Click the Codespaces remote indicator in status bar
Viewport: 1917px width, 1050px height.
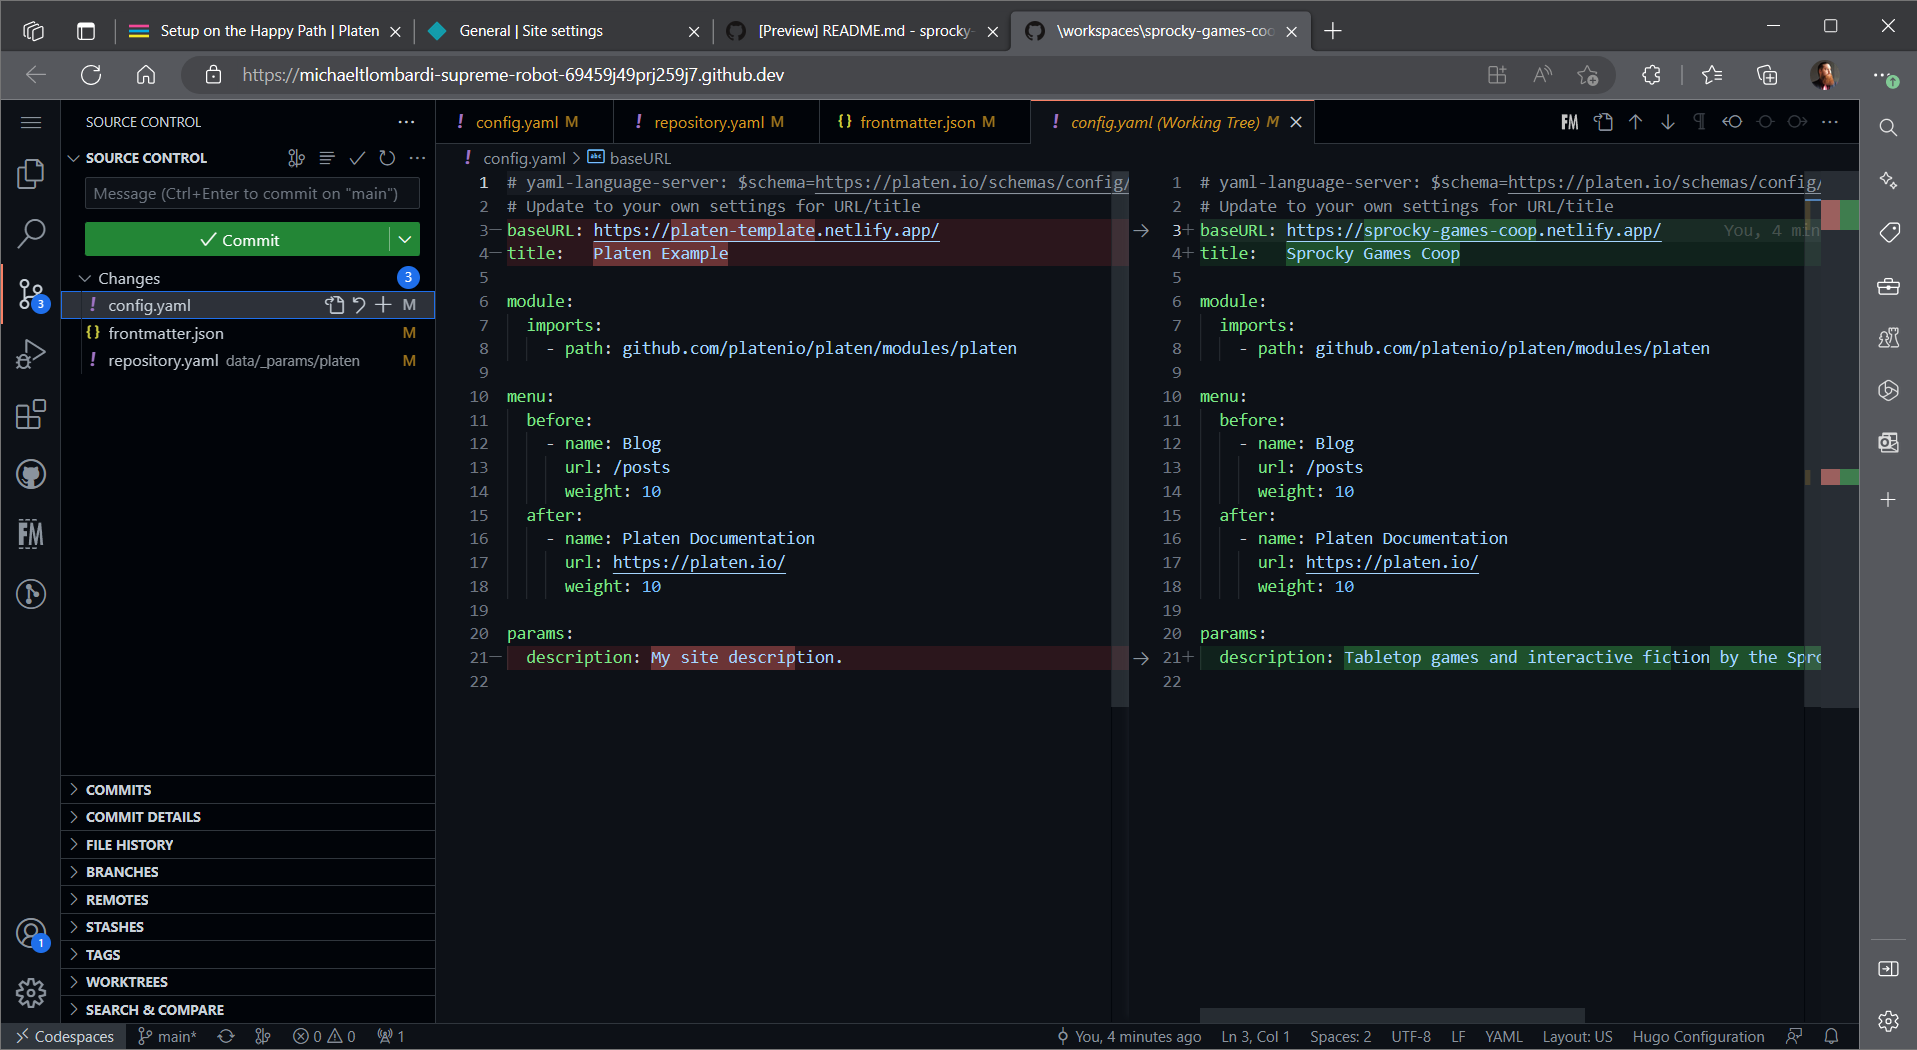(x=64, y=1036)
